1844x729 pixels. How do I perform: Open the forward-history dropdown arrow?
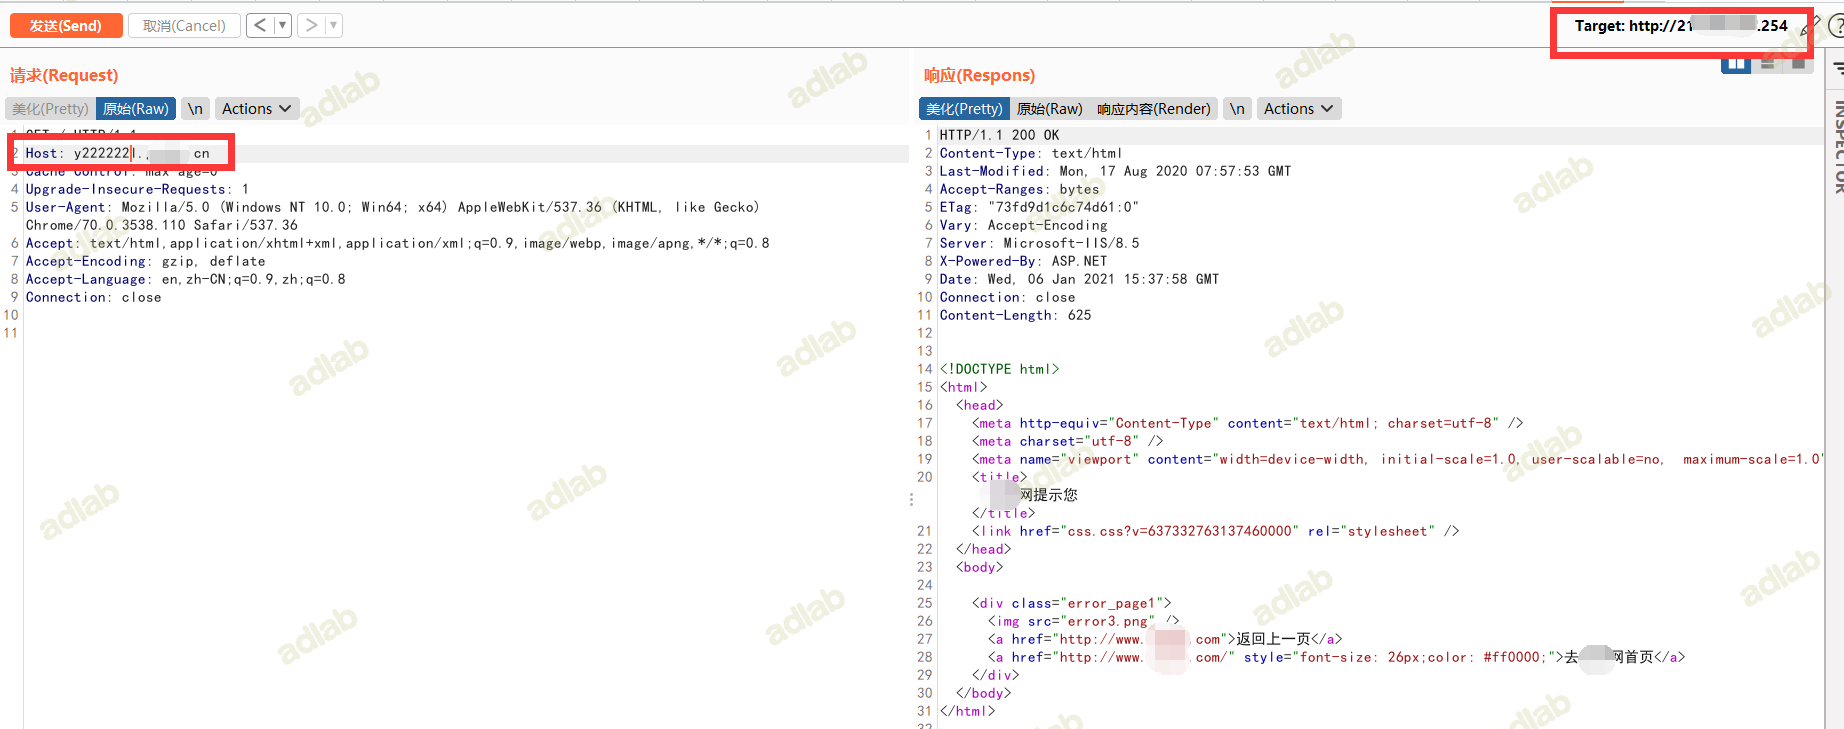coord(333,26)
